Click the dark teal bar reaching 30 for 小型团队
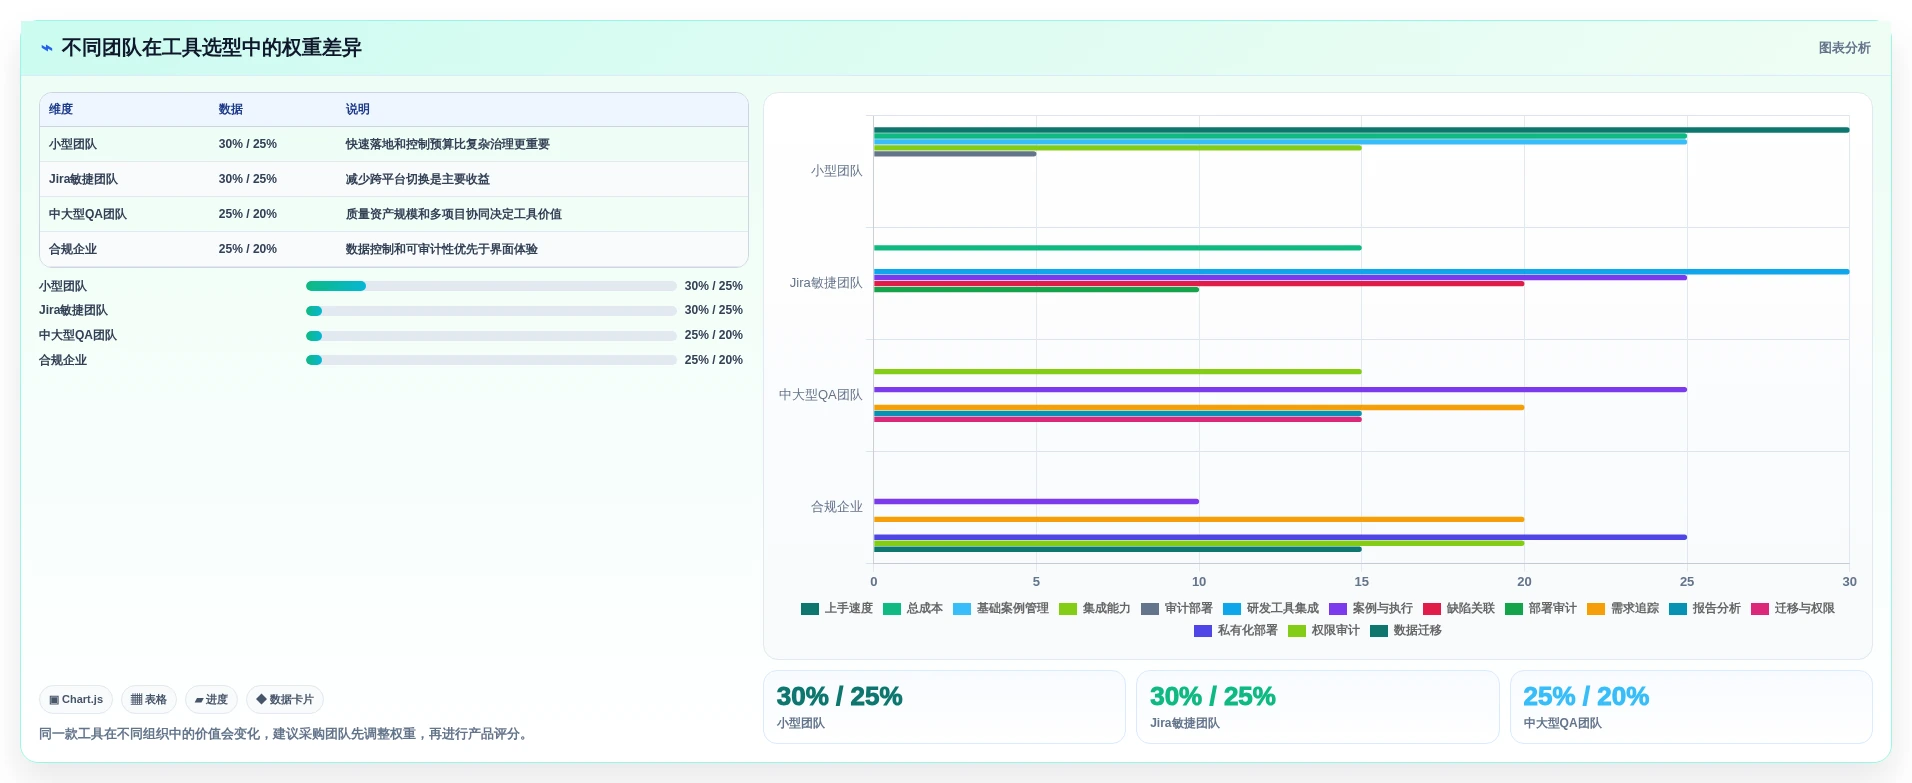 click(x=1361, y=130)
